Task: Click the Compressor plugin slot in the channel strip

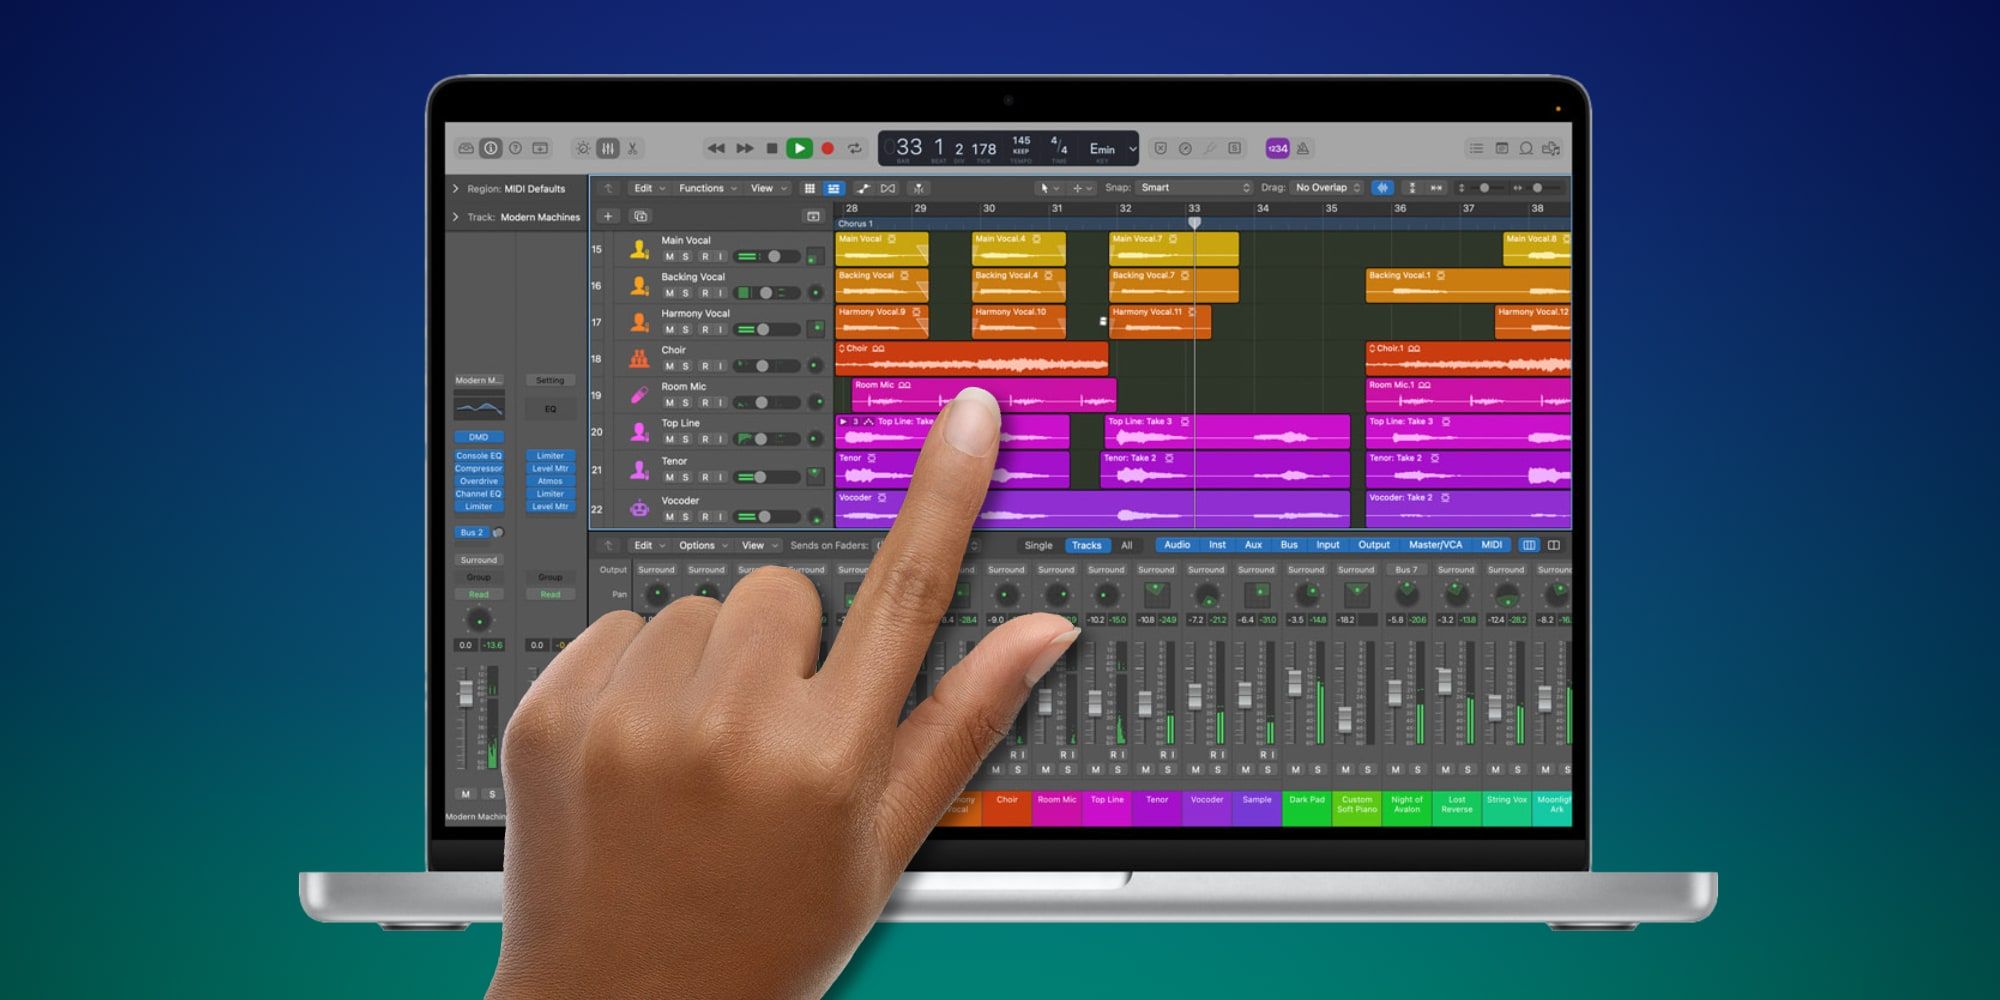Action: pyautogui.click(x=480, y=468)
